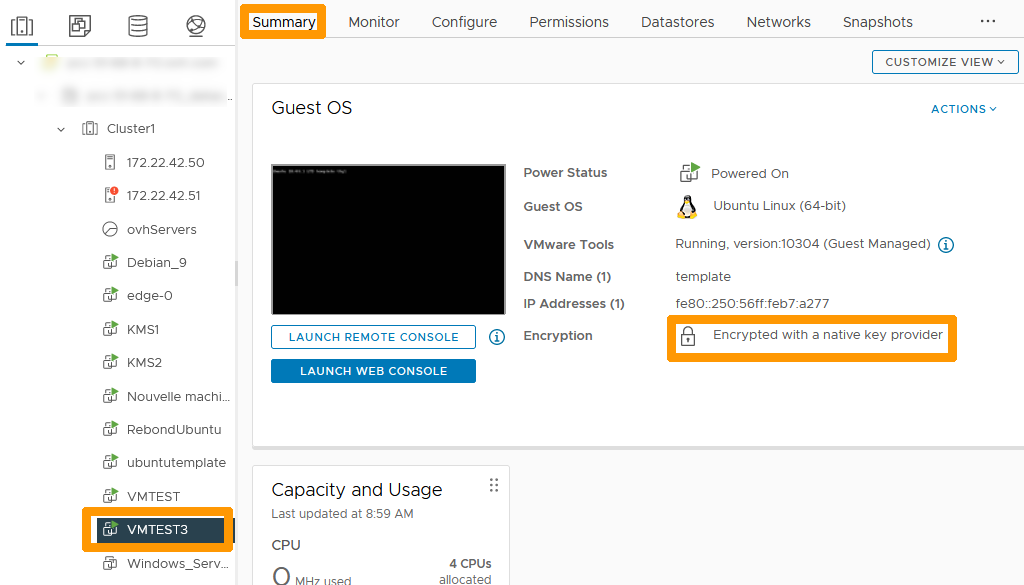Click the Ubuntu Linux penguin guest OS icon
Screen dimensions: 1024x585
pos(687,208)
